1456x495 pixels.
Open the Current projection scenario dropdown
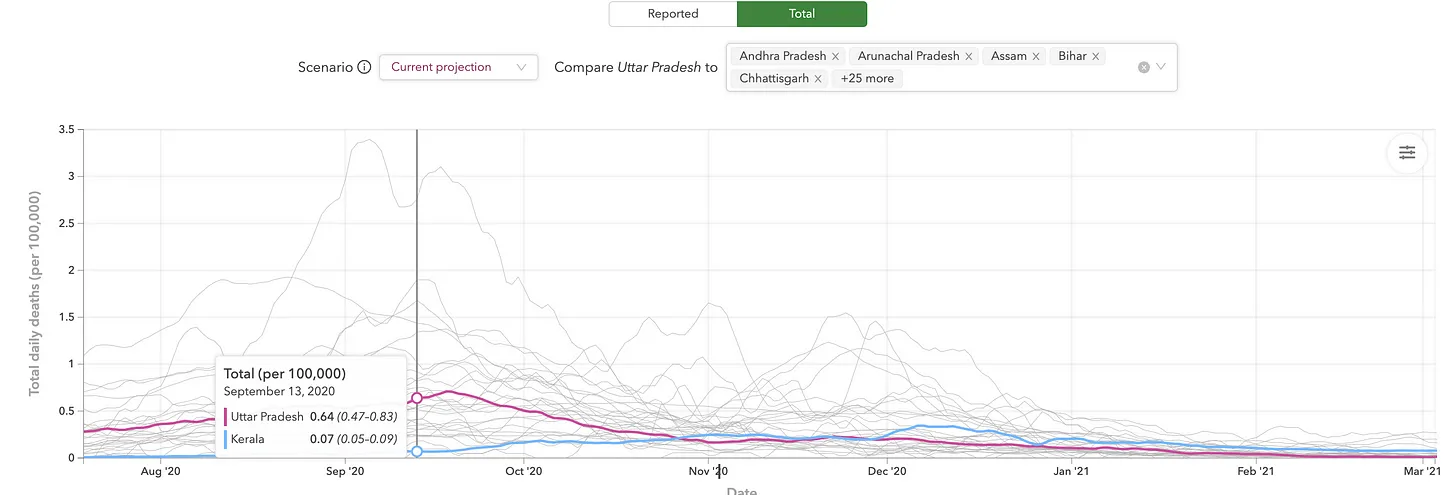coord(459,67)
